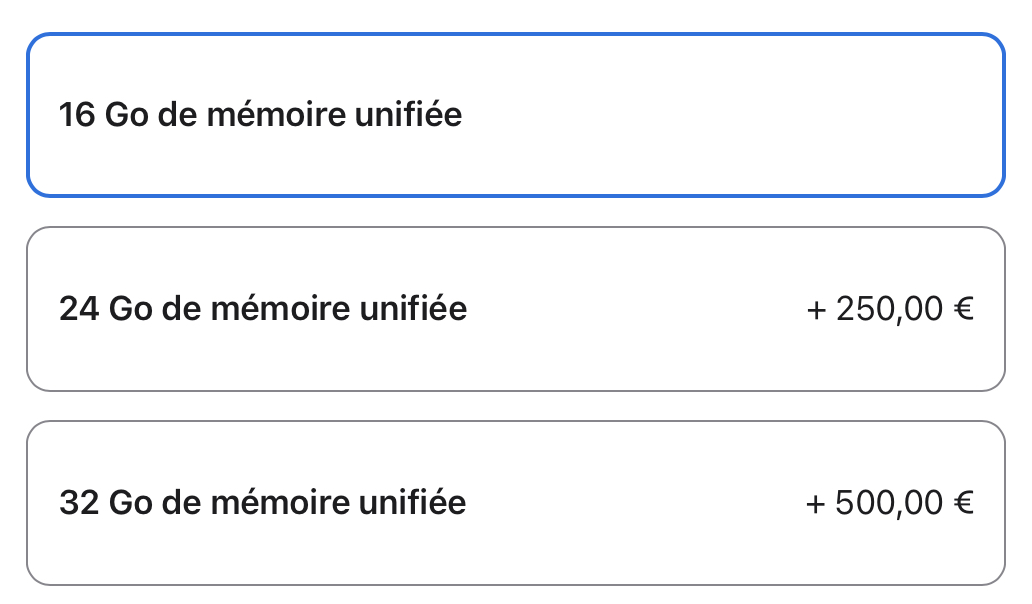The width and height of the screenshot is (1032, 604).
Task: Choose the 32 Go memory upgrade card
Action: point(515,502)
